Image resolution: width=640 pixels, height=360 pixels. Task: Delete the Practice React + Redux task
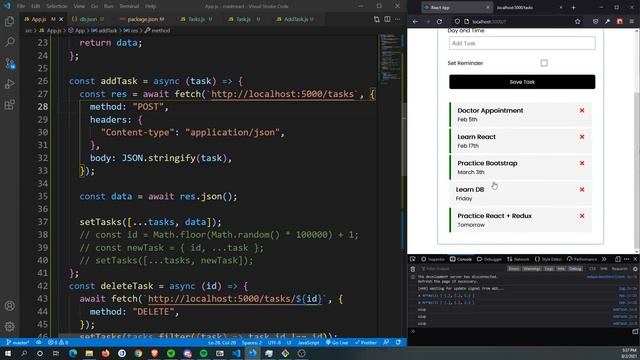pos(582,216)
